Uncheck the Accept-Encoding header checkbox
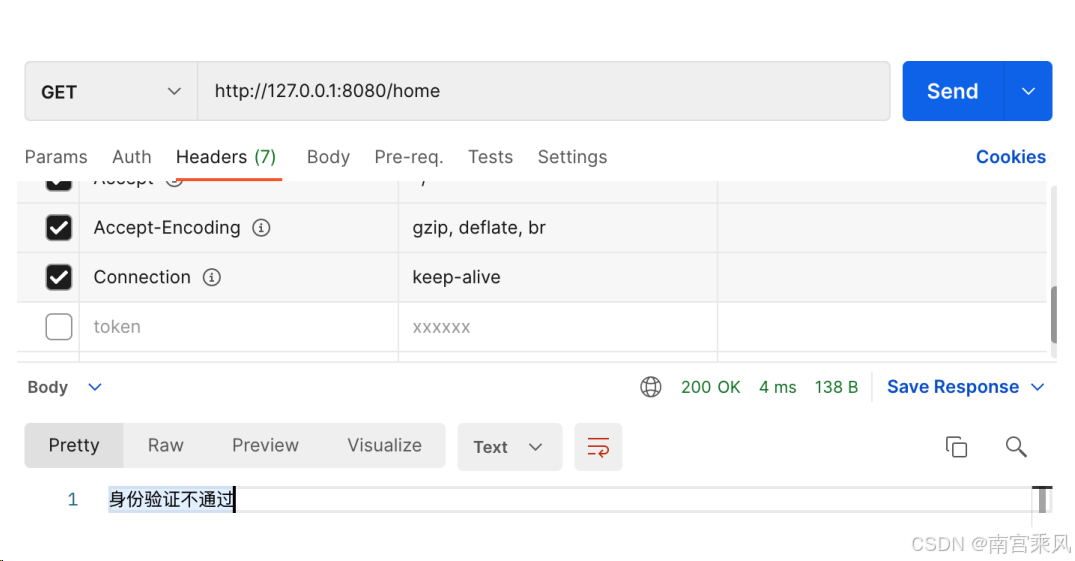This screenshot has width=1075, height=561. [x=59, y=228]
